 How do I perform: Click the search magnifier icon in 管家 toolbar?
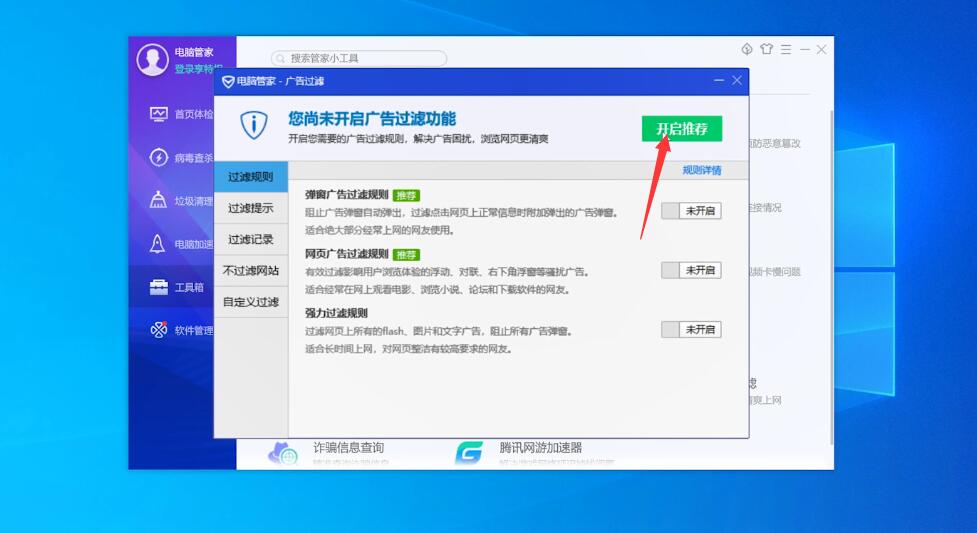tap(280, 59)
